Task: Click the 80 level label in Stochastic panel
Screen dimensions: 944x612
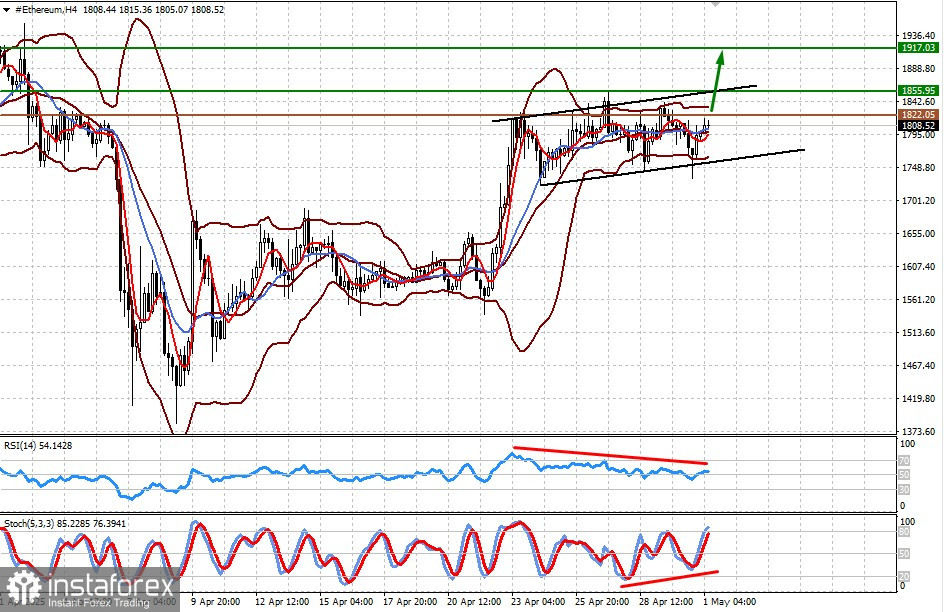Action: click(x=904, y=532)
